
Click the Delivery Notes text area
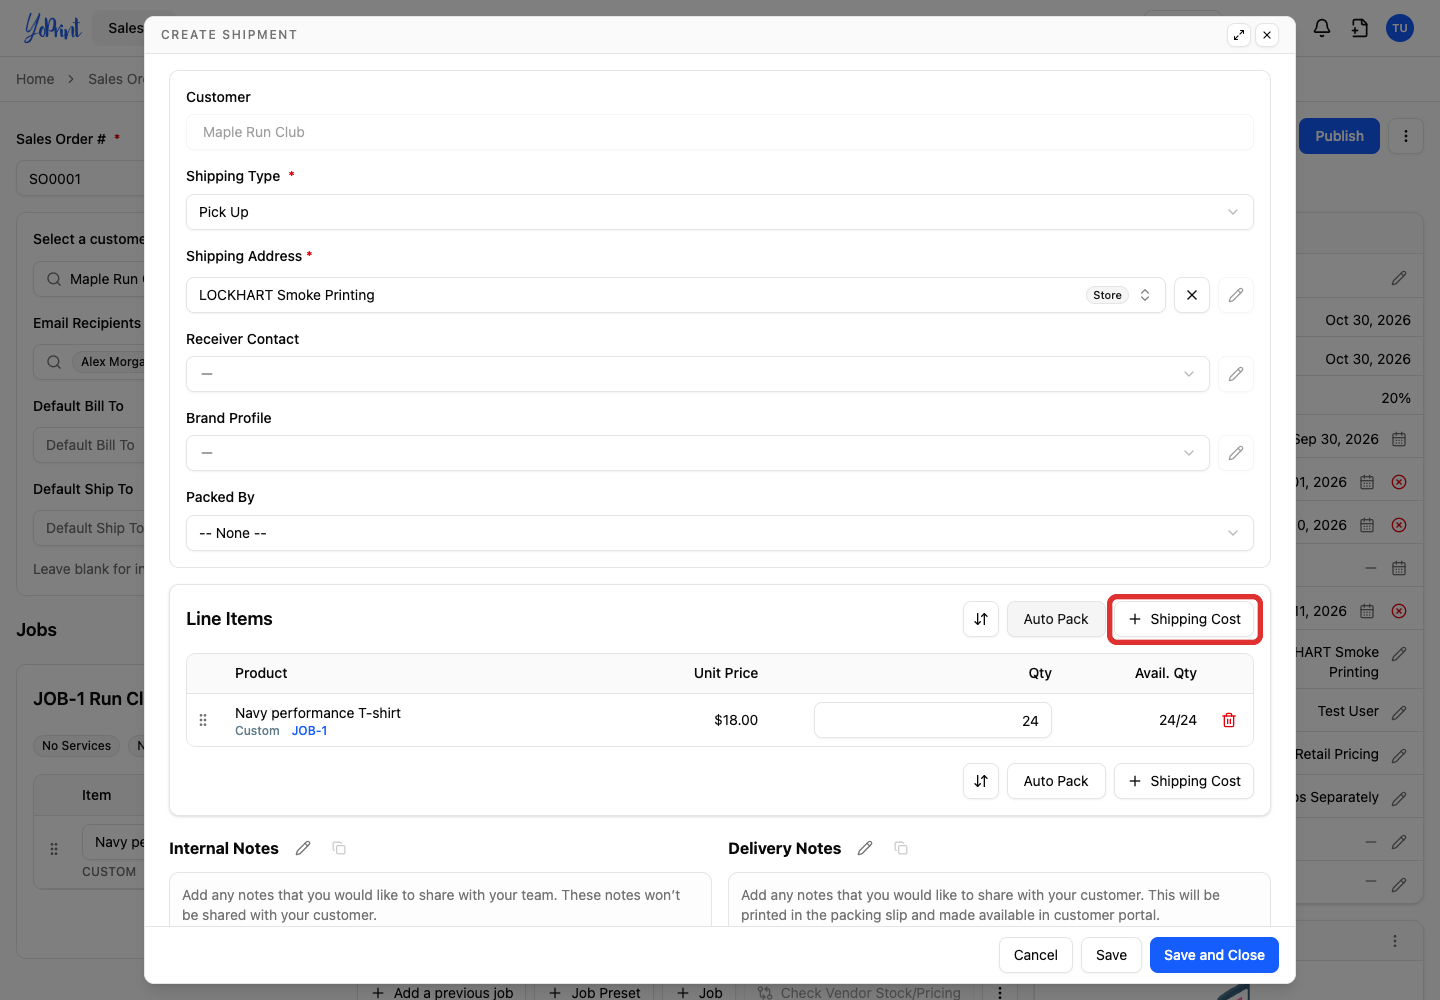[x=999, y=900]
